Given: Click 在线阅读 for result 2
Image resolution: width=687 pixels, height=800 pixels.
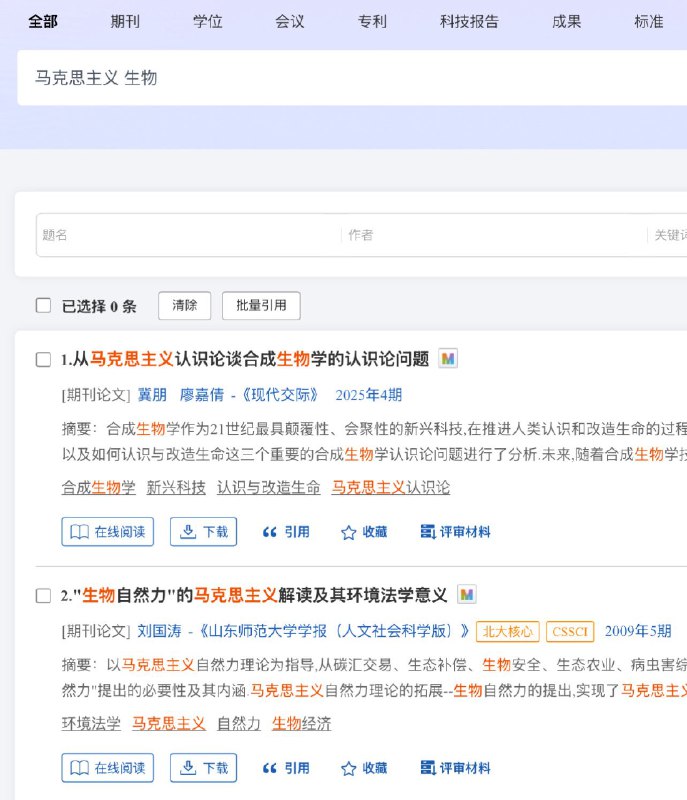Looking at the screenshot, I should [108, 768].
